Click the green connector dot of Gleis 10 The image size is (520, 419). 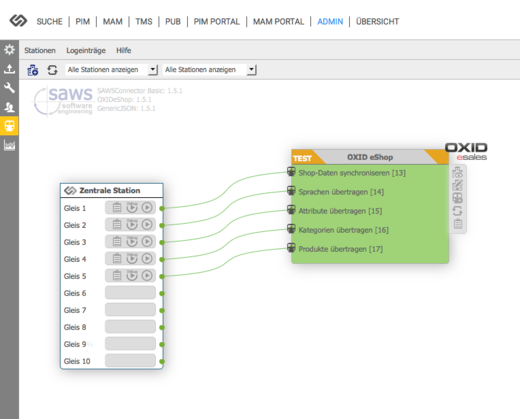(x=162, y=361)
